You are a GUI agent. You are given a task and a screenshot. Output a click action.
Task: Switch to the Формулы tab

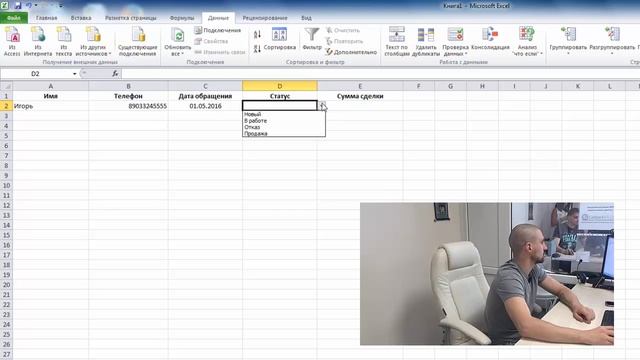click(182, 18)
